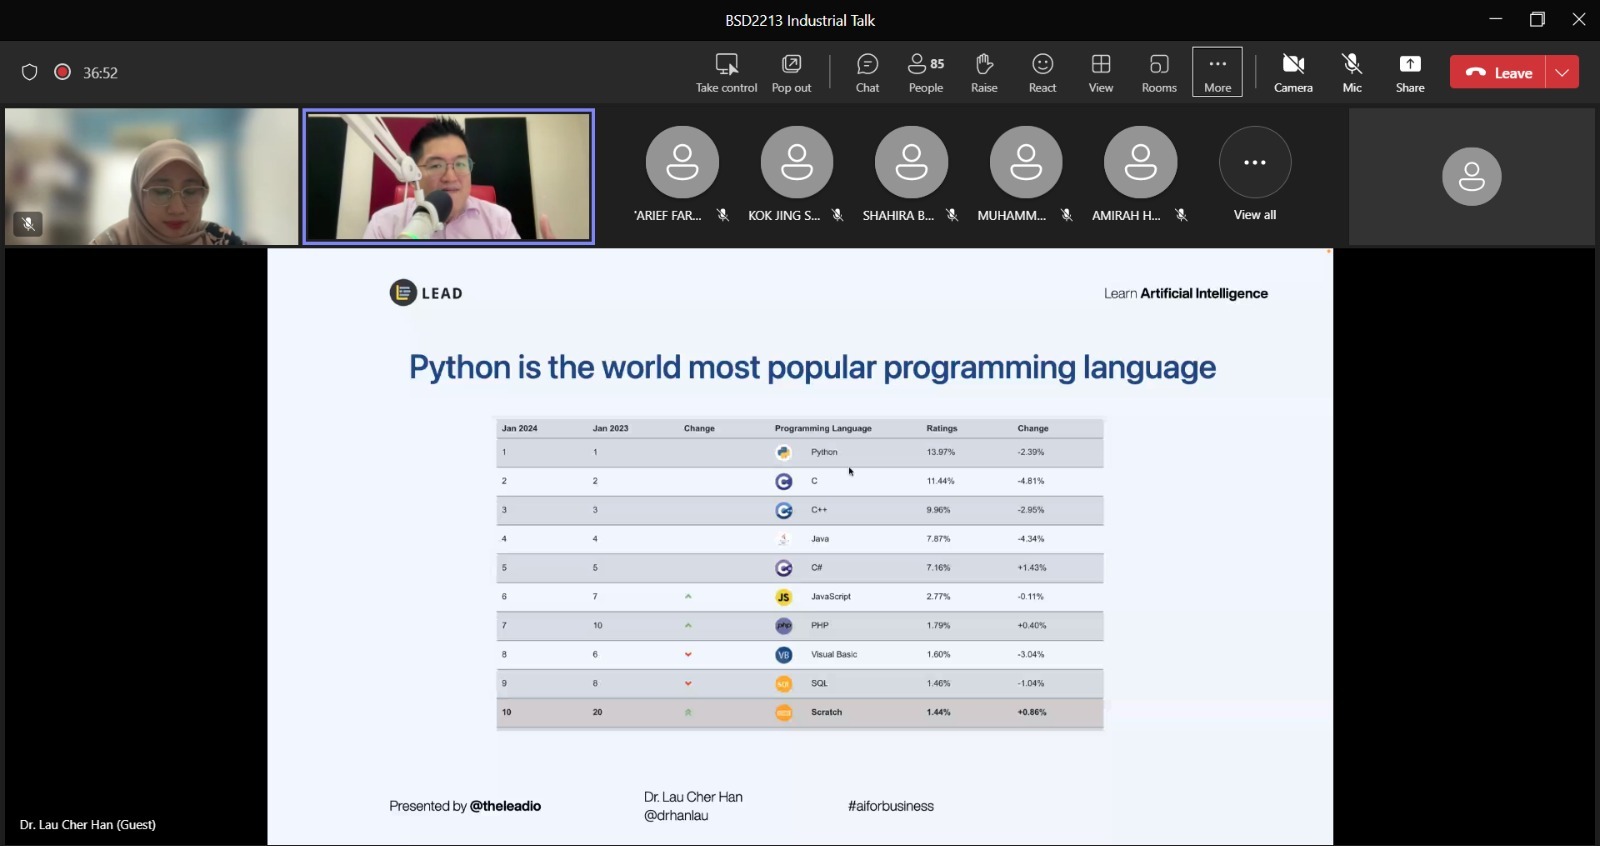Screen dimensions: 1600x846
Task: Click the C++ language icon
Action: click(784, 510)
